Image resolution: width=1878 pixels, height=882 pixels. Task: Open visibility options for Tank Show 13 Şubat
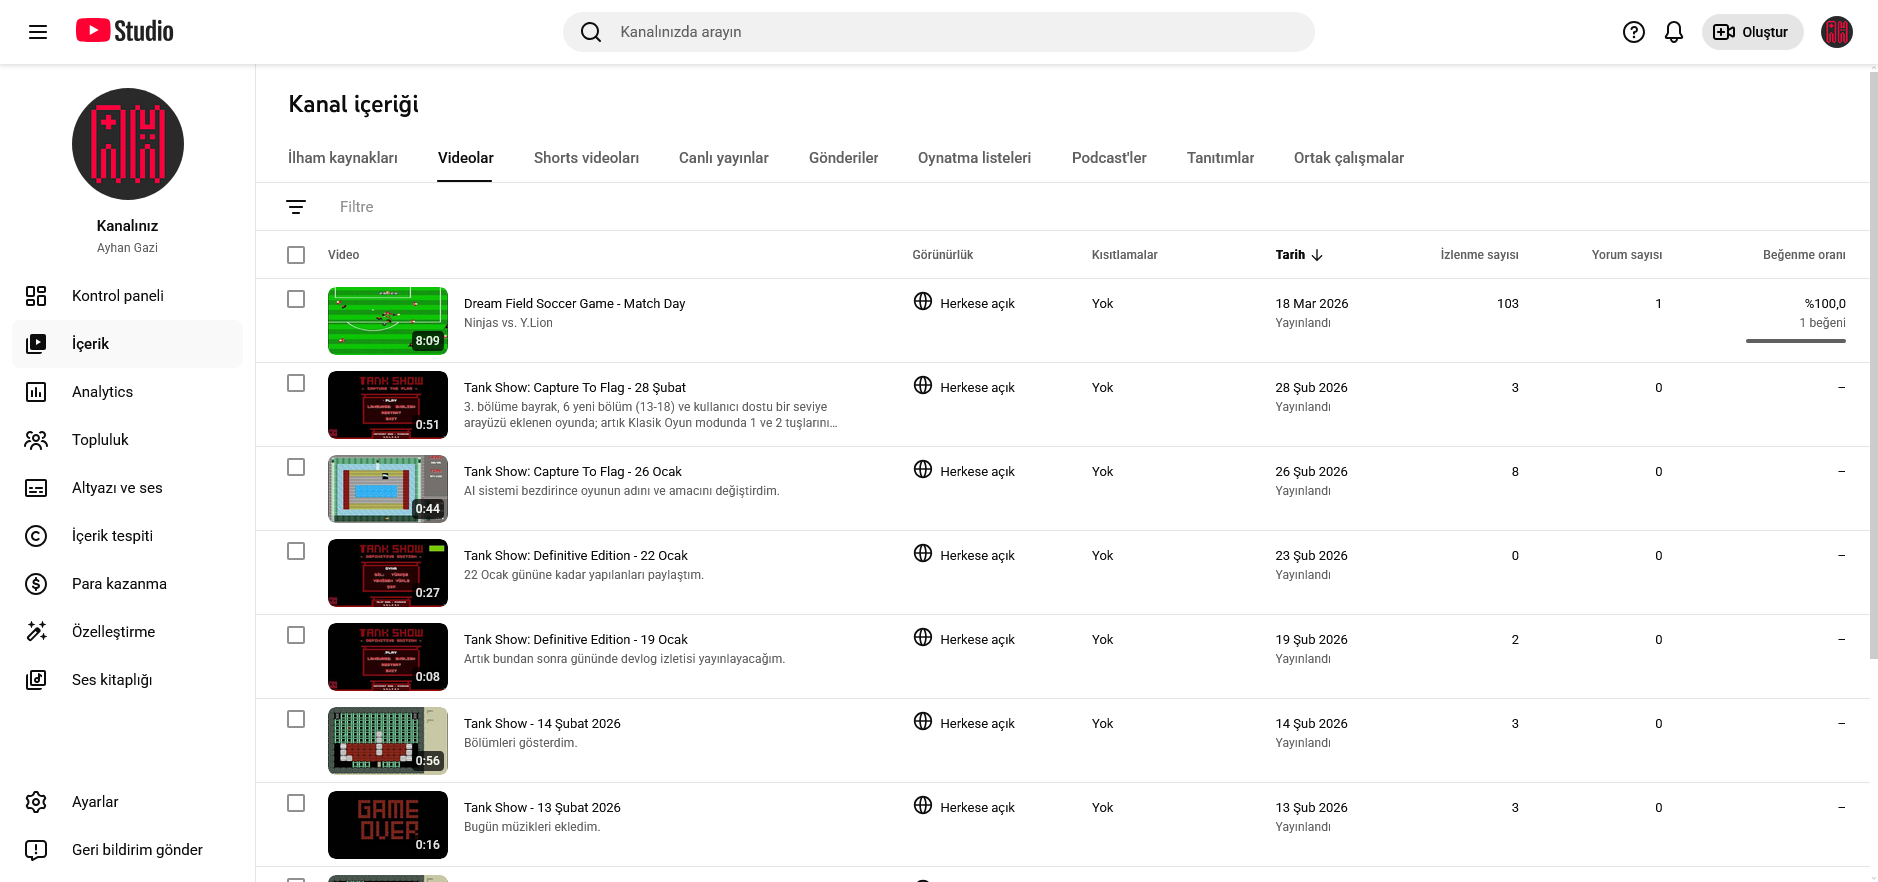tap(965, 807)
